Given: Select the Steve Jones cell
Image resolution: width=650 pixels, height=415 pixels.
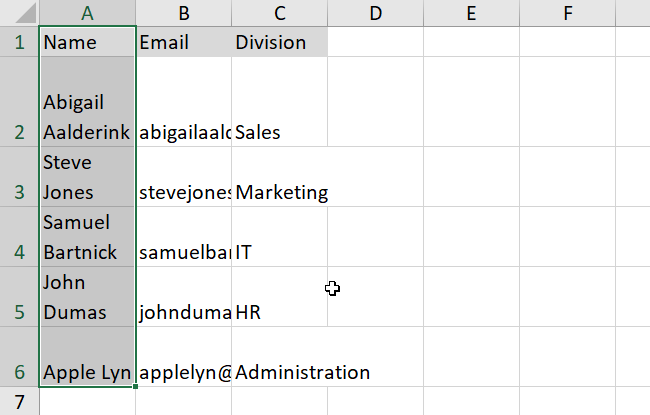Looking at the screenshot, I should 87,177.
